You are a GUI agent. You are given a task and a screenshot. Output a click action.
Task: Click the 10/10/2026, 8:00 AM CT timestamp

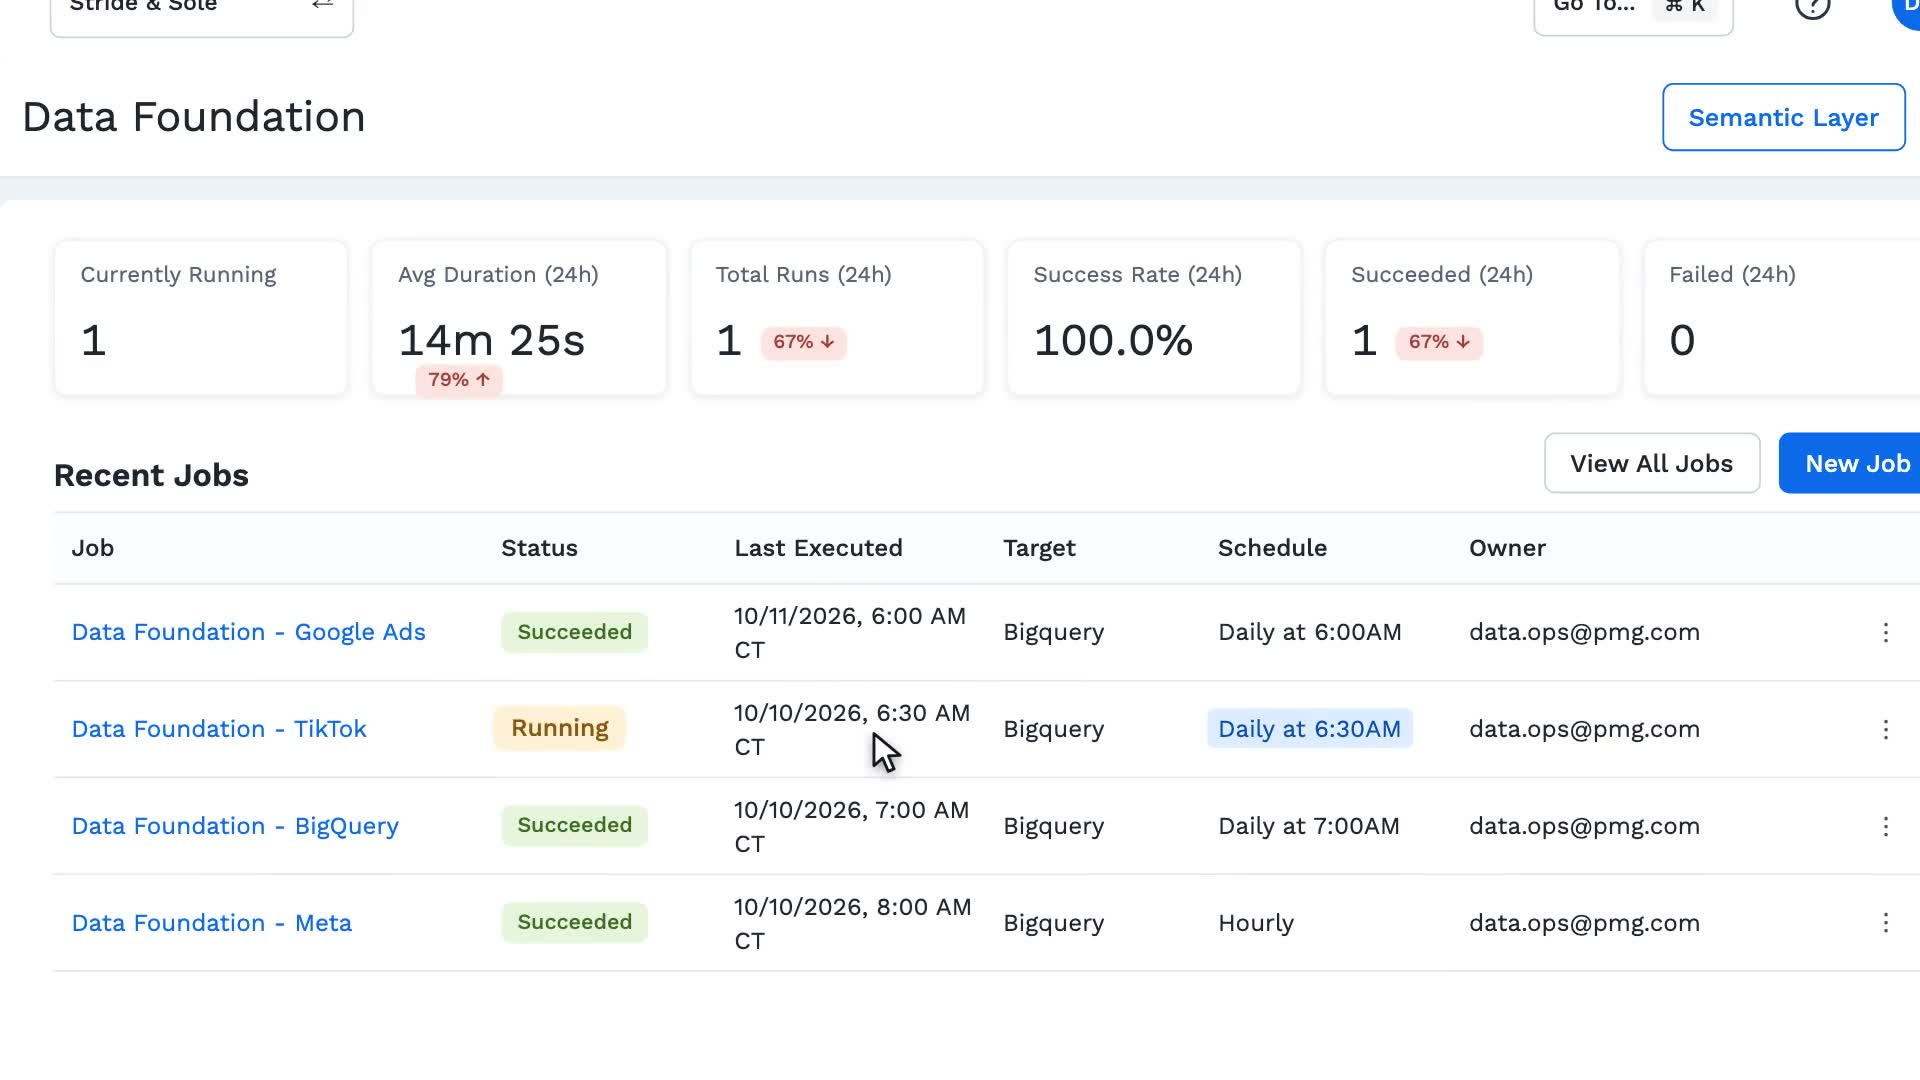click(x=852, y=924)
